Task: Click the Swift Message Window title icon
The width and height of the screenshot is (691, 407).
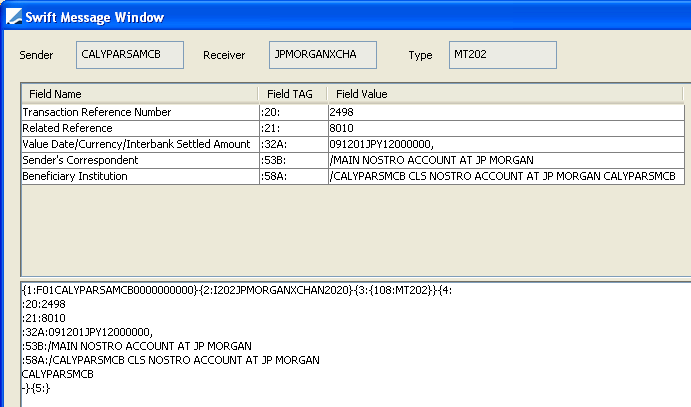Action: pos(14,17)
